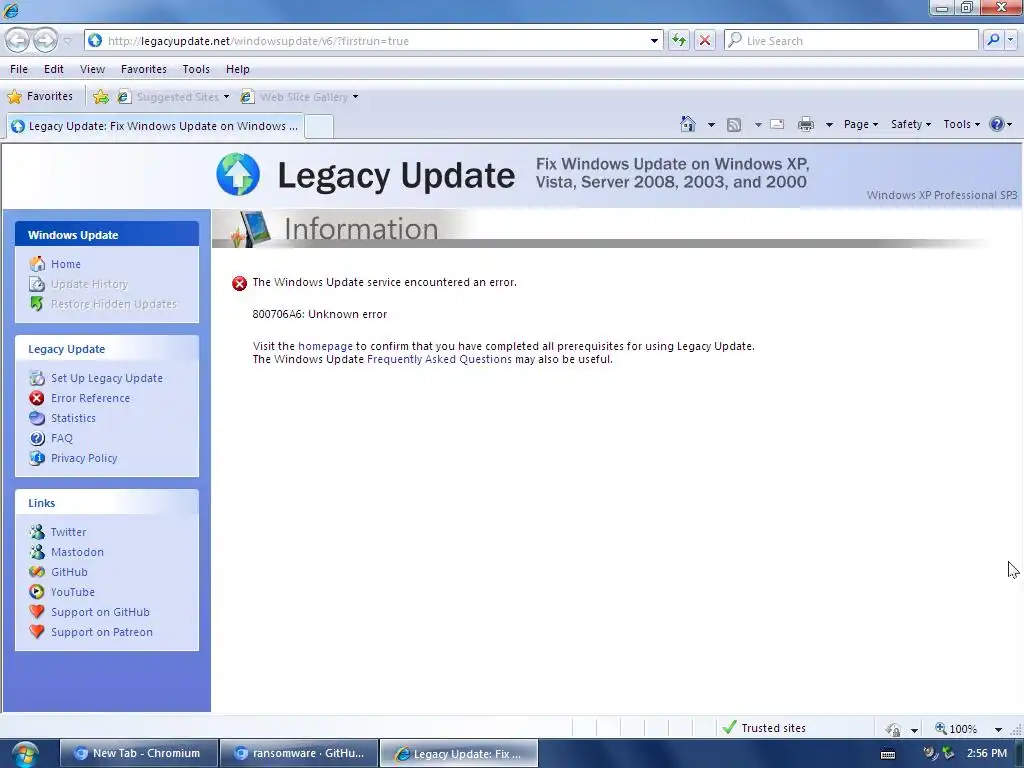Click the Windows Start orb
Image resolution: width=1024 pixels, height=768 pixels.
pyautogui.click(x=24, y=754)
